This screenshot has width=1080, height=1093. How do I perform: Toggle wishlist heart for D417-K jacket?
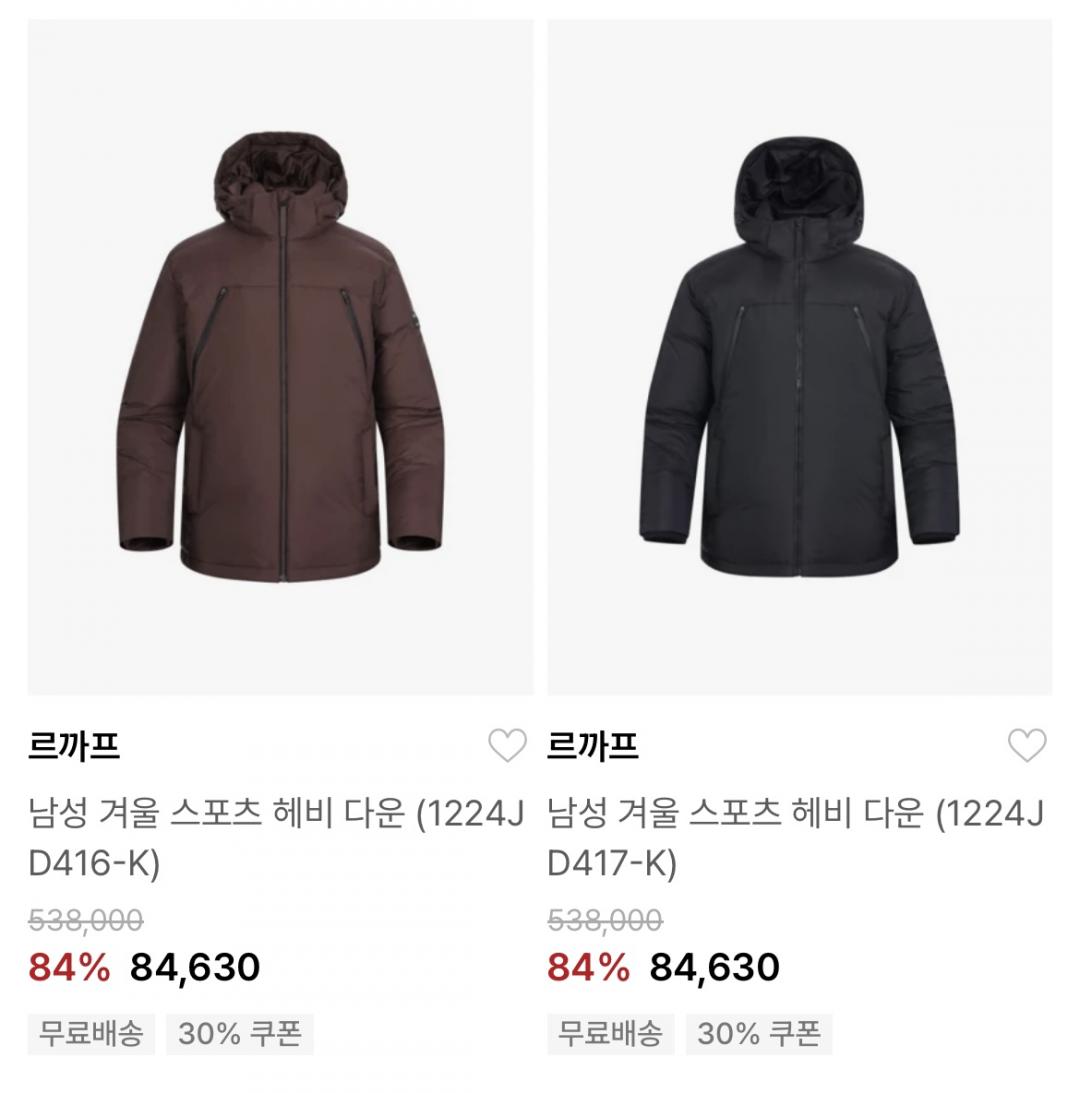1027,745
